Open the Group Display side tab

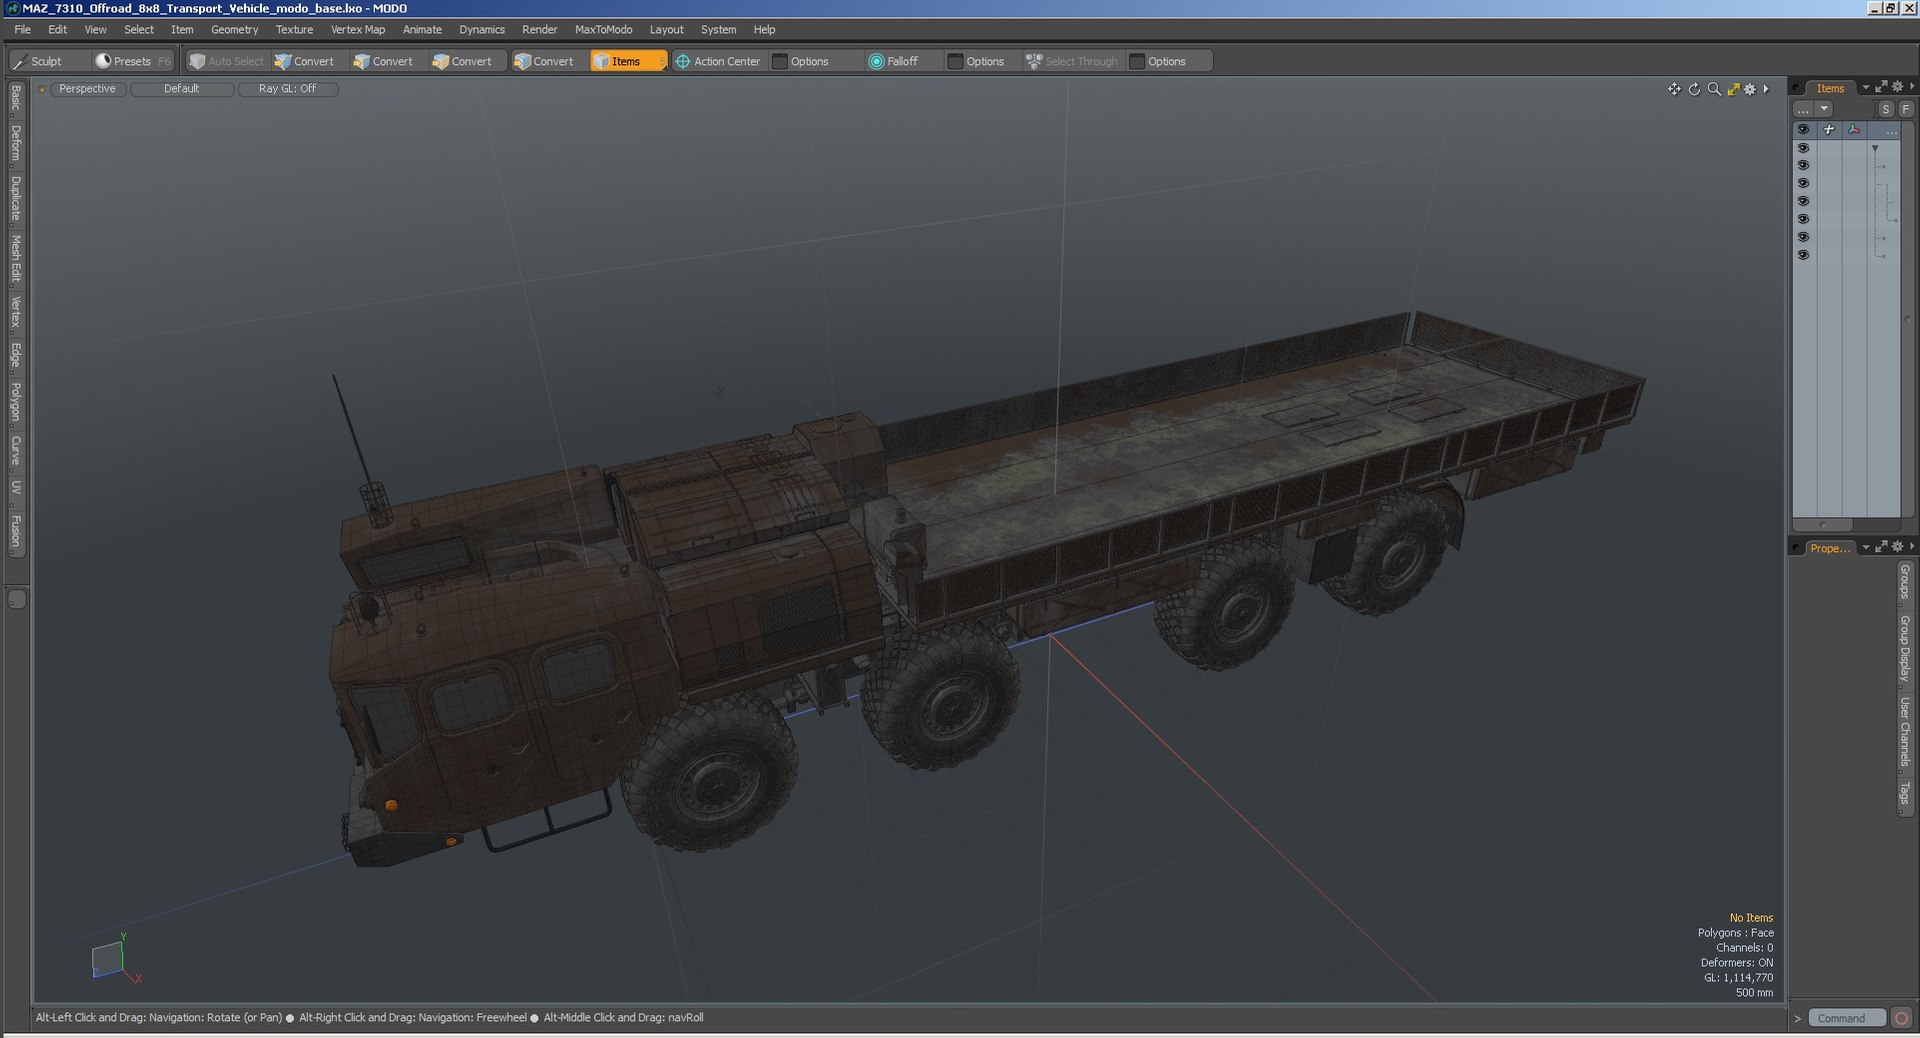[x=1905, y=649]
